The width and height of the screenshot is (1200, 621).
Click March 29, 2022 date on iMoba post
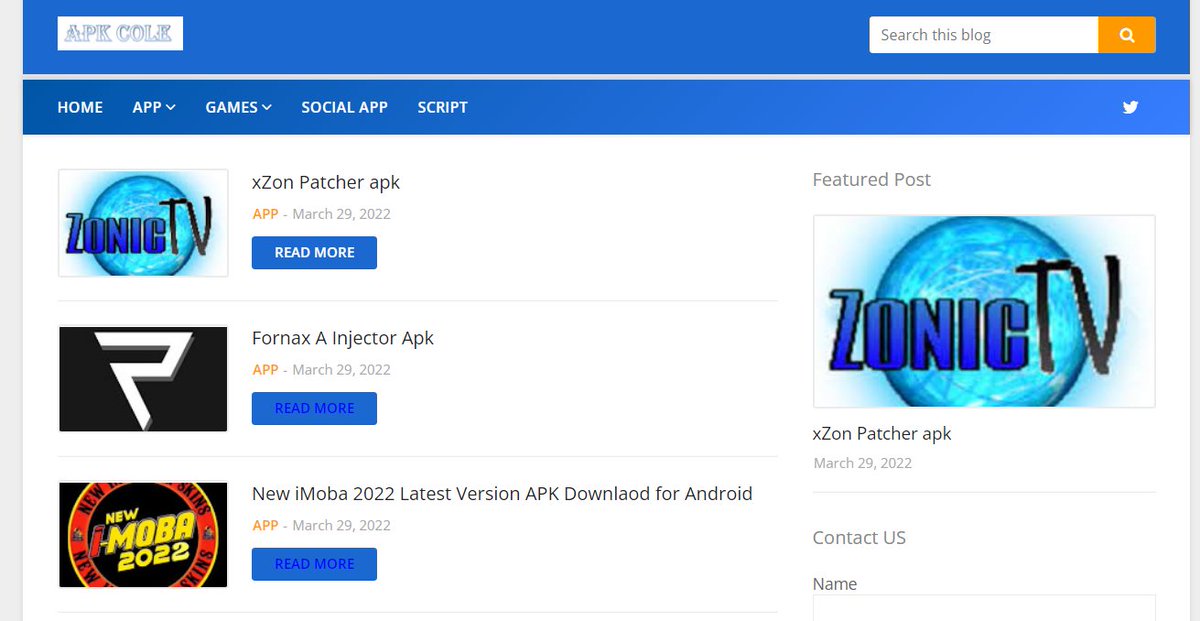click(341, 526)
